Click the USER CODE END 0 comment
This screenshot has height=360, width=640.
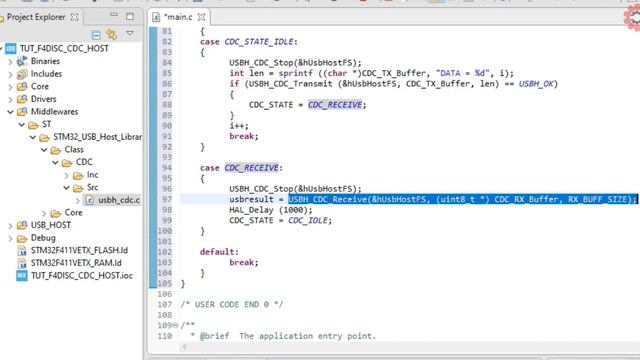231,304
